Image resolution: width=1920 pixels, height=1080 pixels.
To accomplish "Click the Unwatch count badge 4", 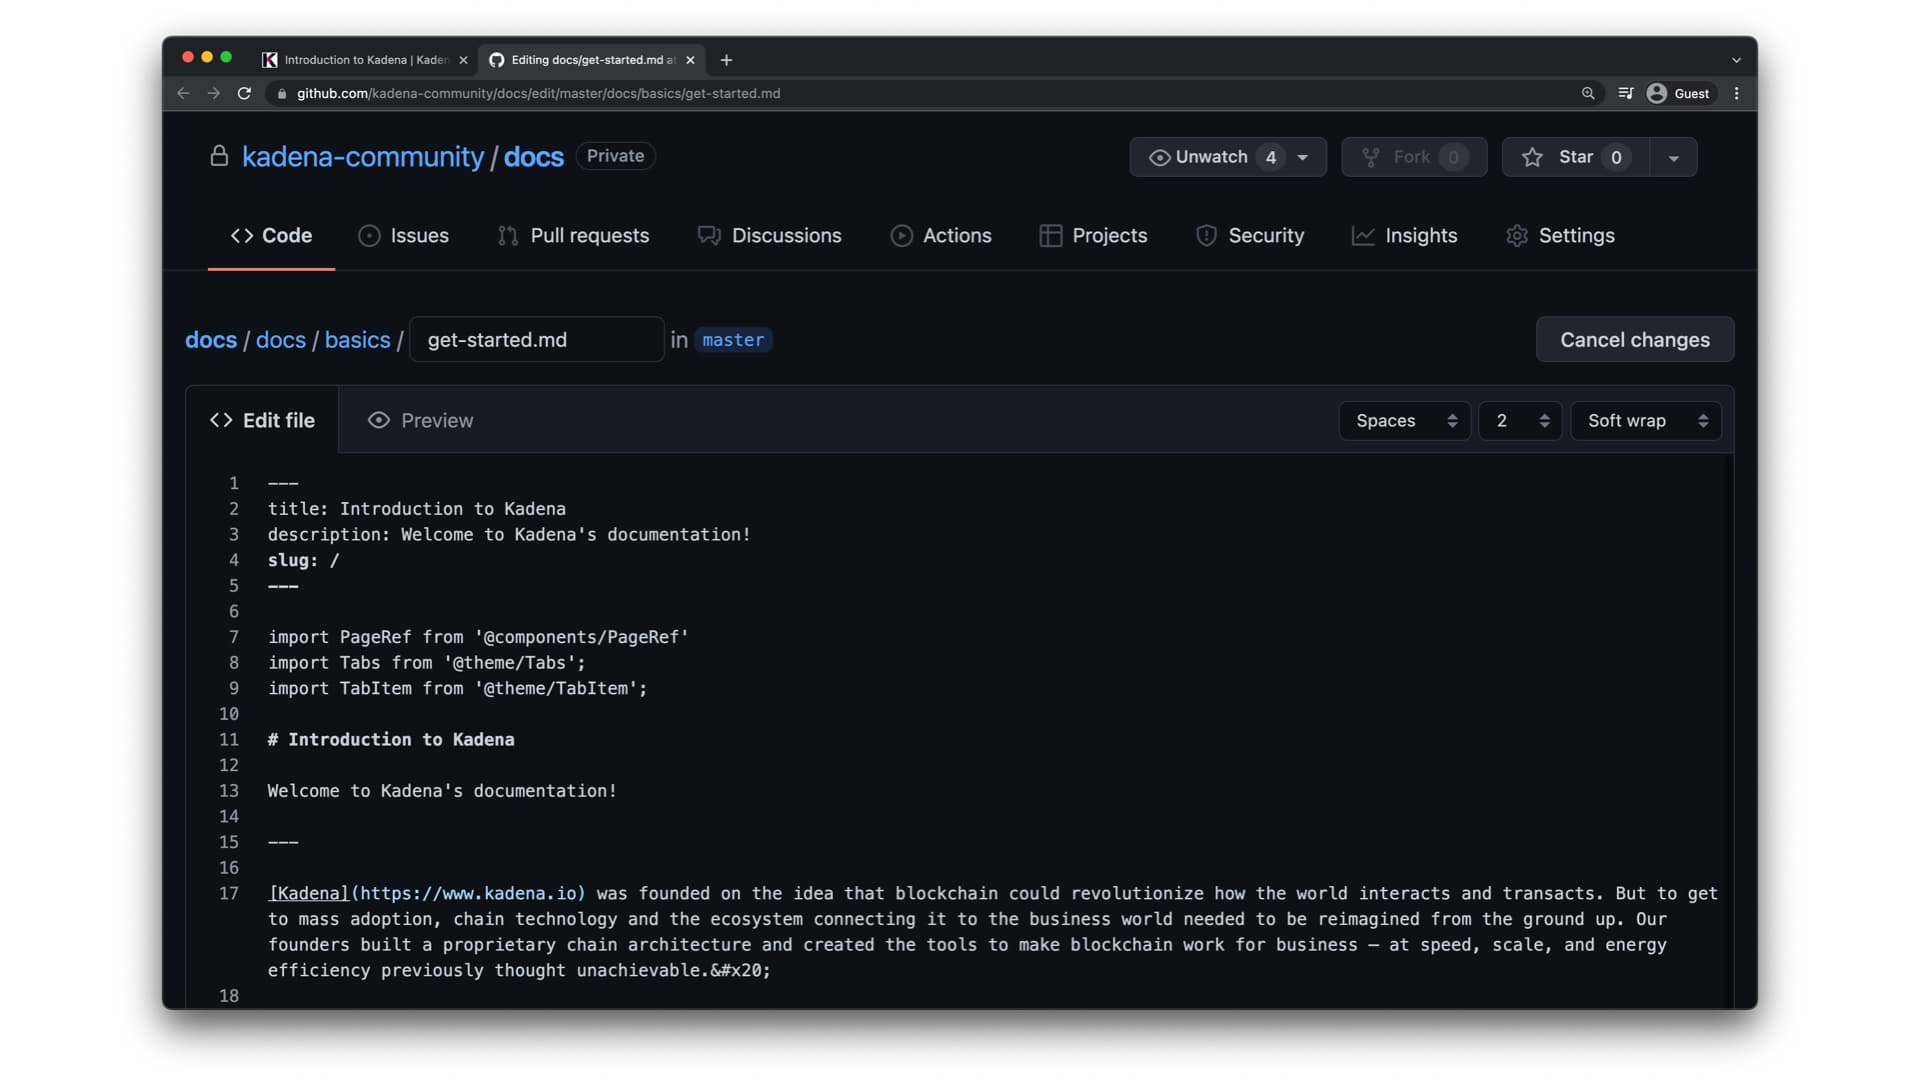I will coord(1271,157).
